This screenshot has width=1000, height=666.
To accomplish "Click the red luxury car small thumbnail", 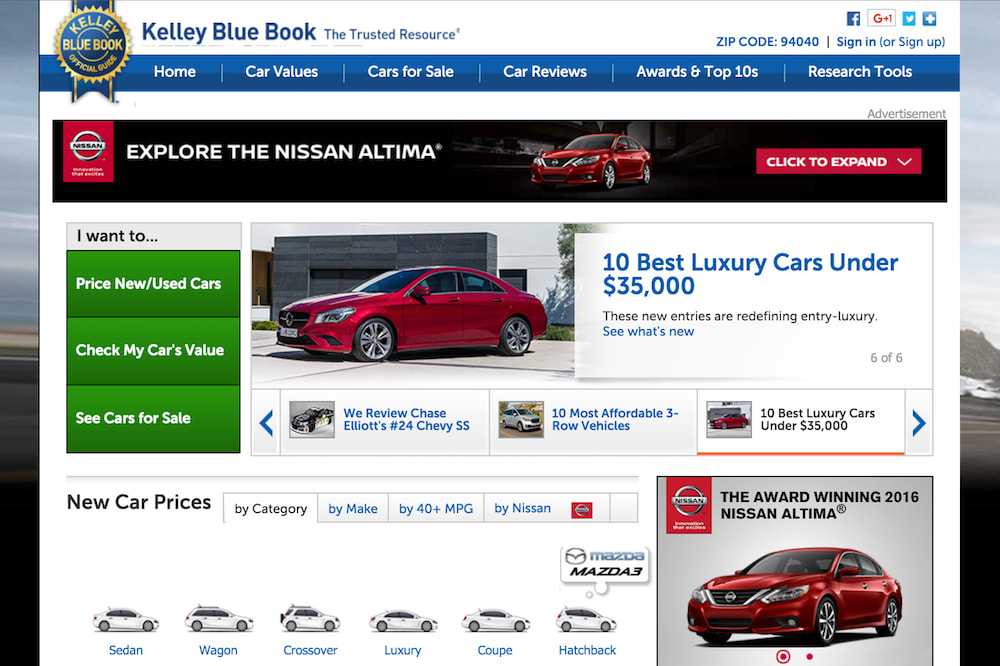I will coord(729,419).
